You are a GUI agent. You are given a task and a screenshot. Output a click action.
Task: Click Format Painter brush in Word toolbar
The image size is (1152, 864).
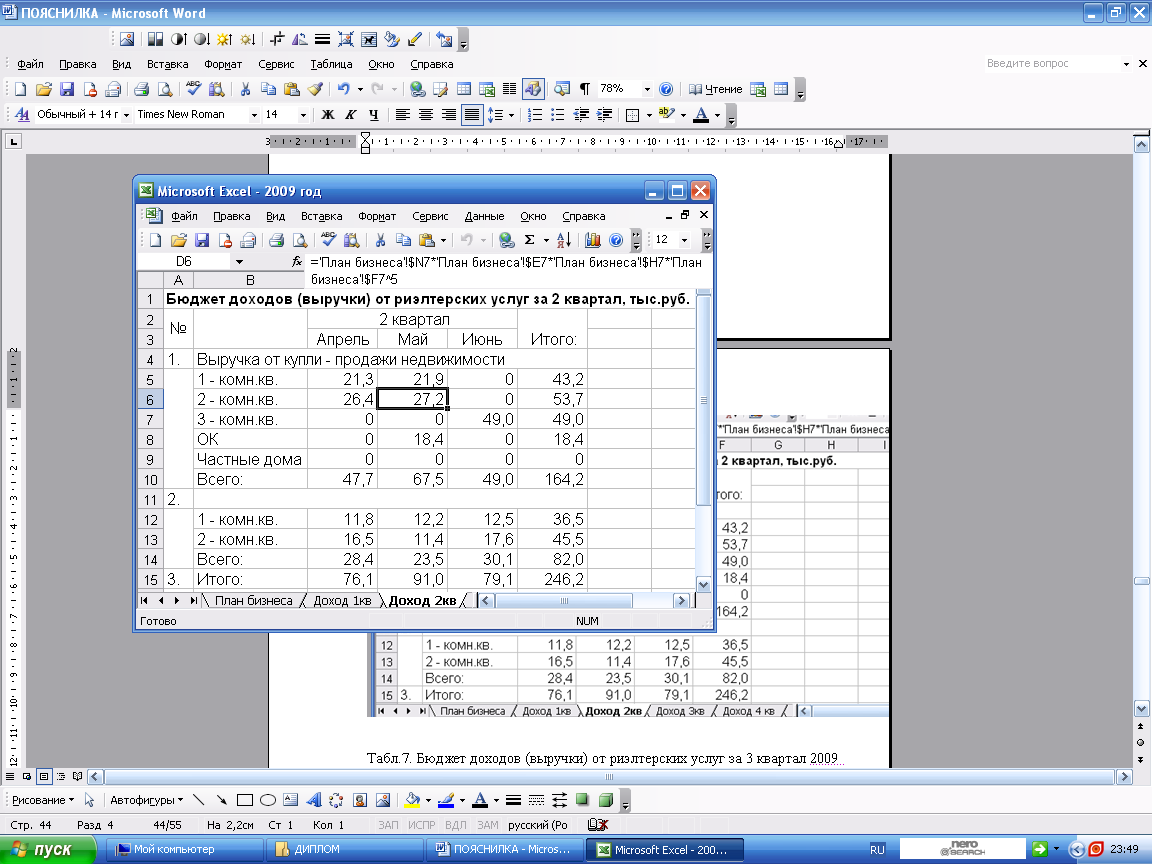(x=315, y=89)
